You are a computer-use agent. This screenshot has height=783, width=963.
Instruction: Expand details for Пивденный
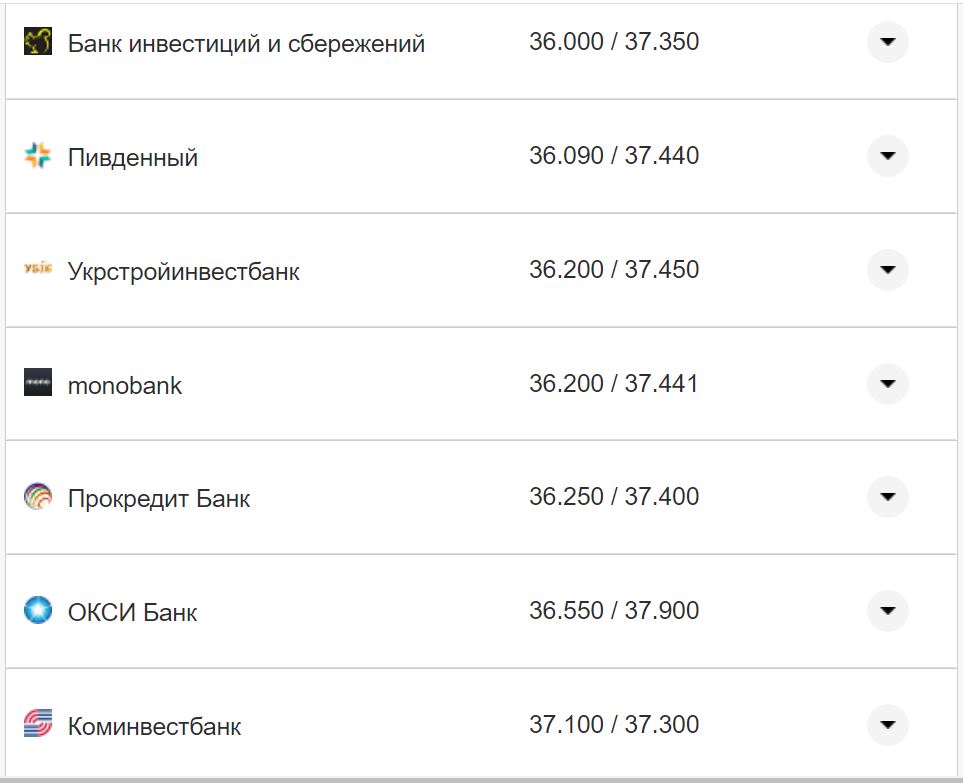[x=887, y=156]
